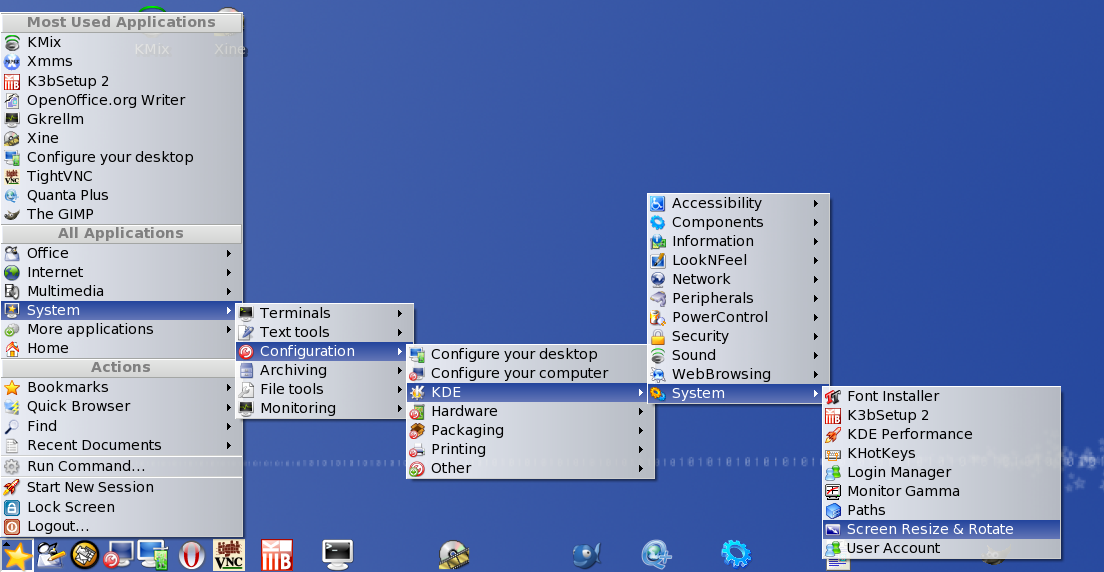Open TightVNC from the Most Used list
Screen dimensions: 1104x572
(x=122, y=176)
